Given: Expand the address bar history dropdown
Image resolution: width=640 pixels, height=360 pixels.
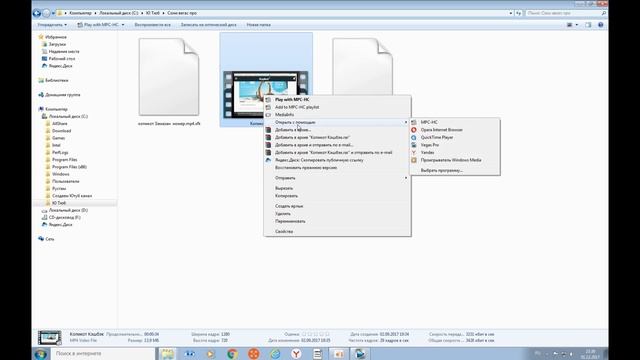Looking at the screenshot, I should 511,13.
